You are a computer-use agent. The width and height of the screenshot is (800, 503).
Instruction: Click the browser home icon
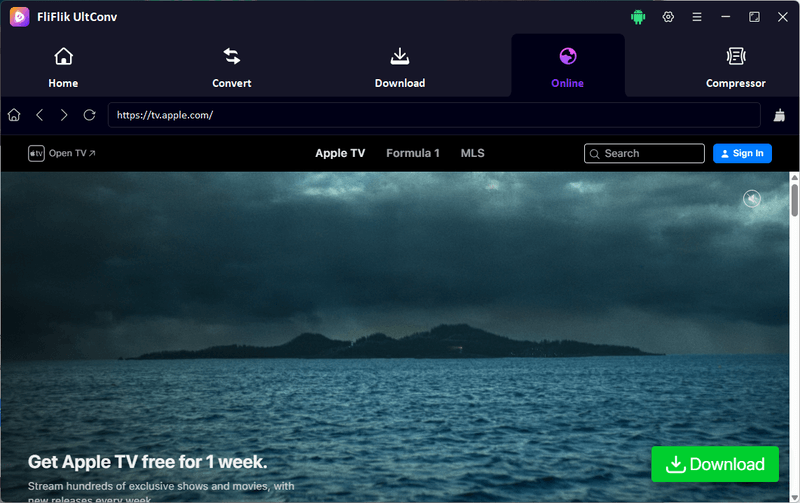14,115
